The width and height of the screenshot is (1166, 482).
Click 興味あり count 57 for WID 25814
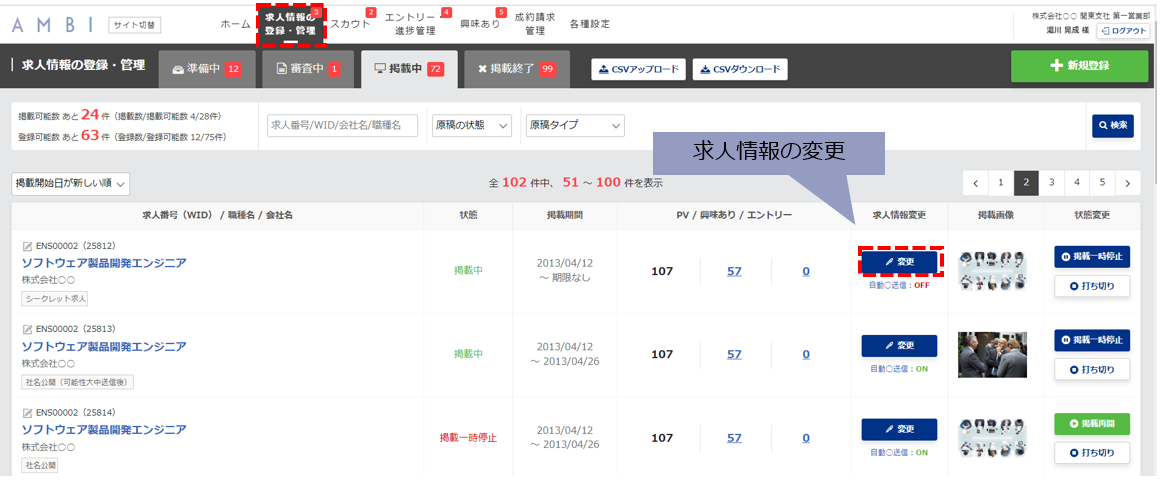(734, 438)
